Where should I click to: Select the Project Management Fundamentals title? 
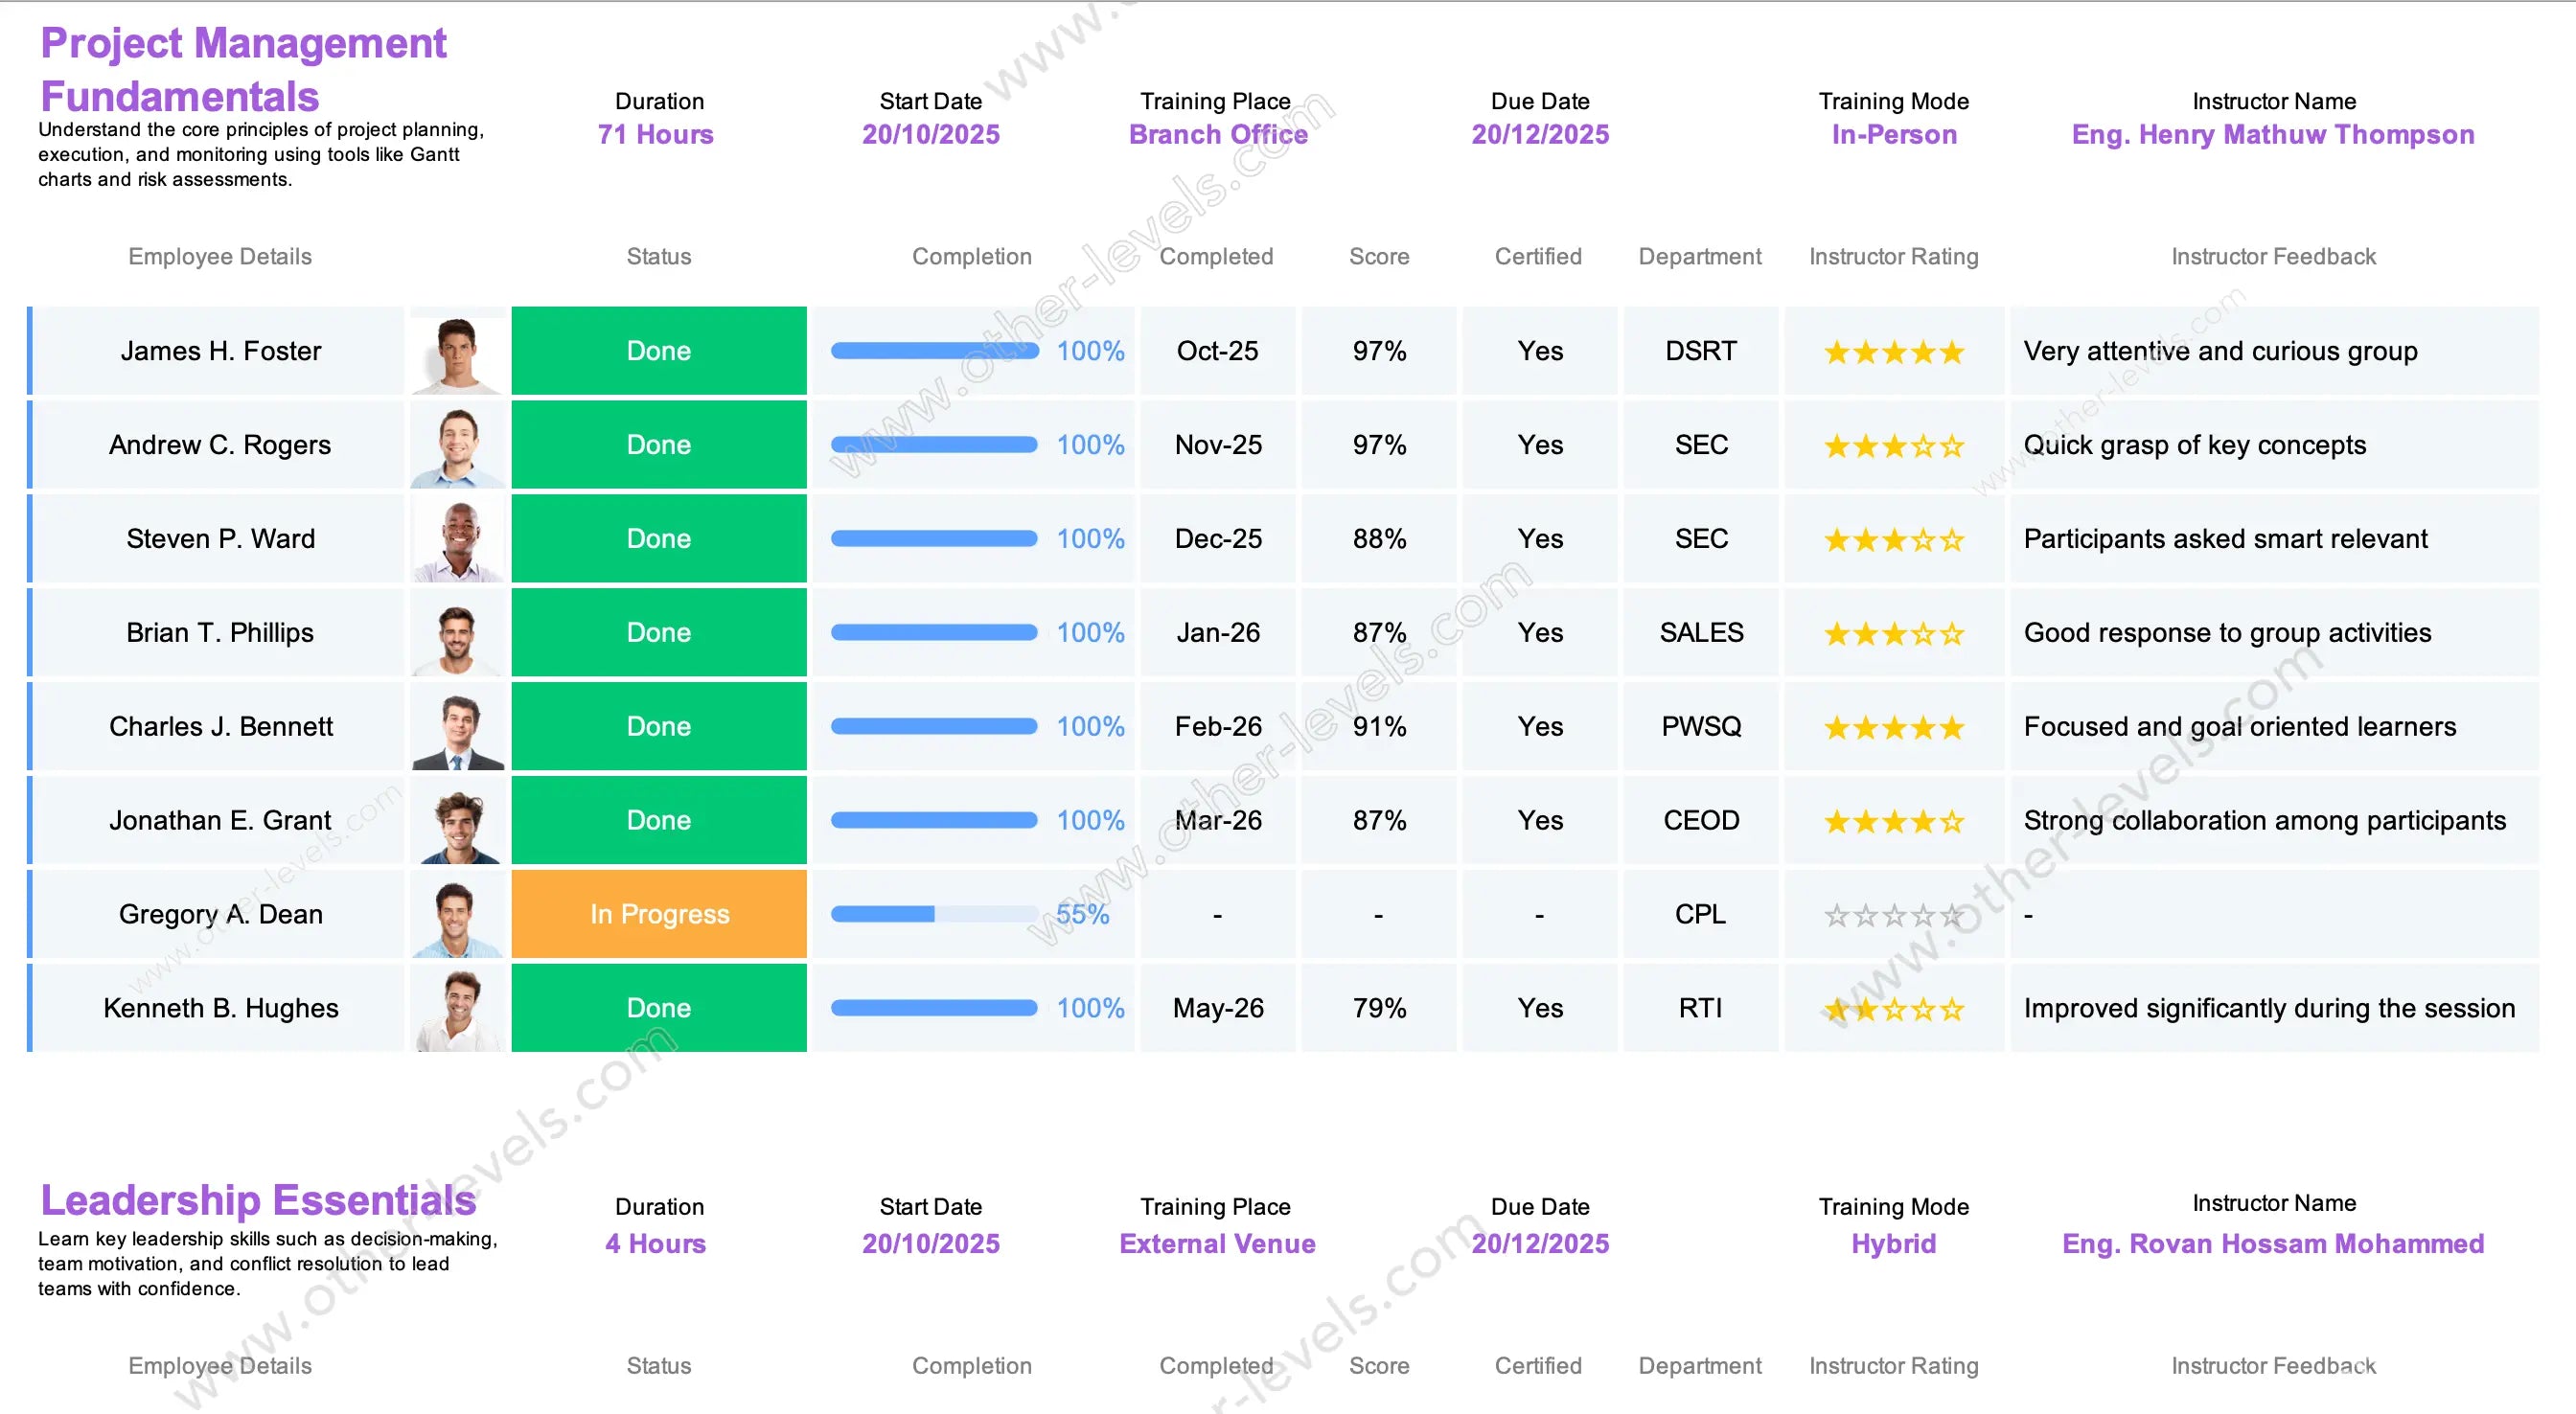[x=243, y=70]
